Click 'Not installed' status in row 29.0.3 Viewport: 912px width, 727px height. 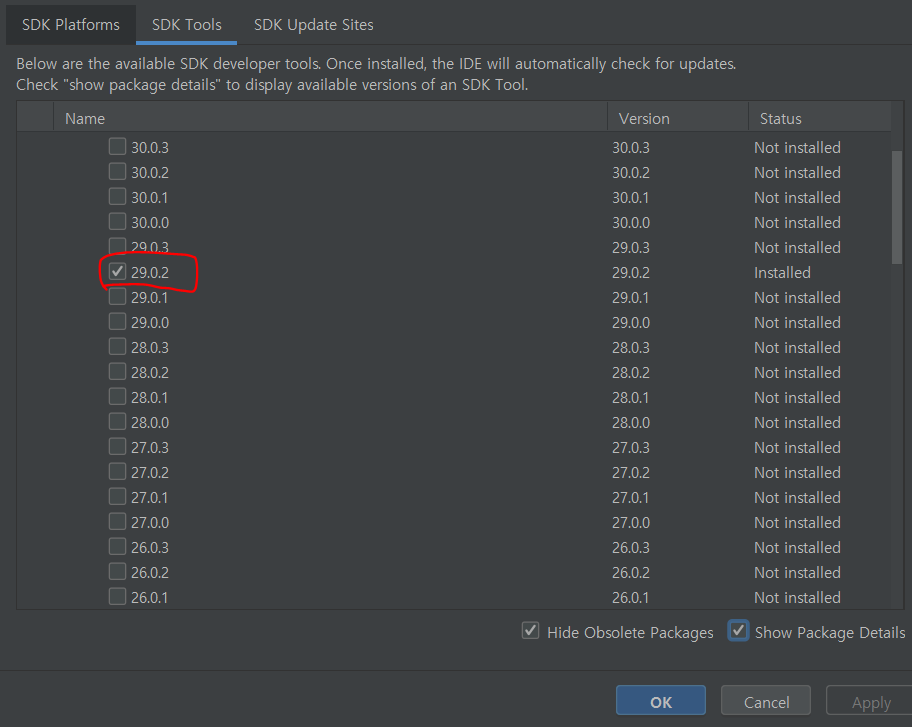tap(797, 248)
